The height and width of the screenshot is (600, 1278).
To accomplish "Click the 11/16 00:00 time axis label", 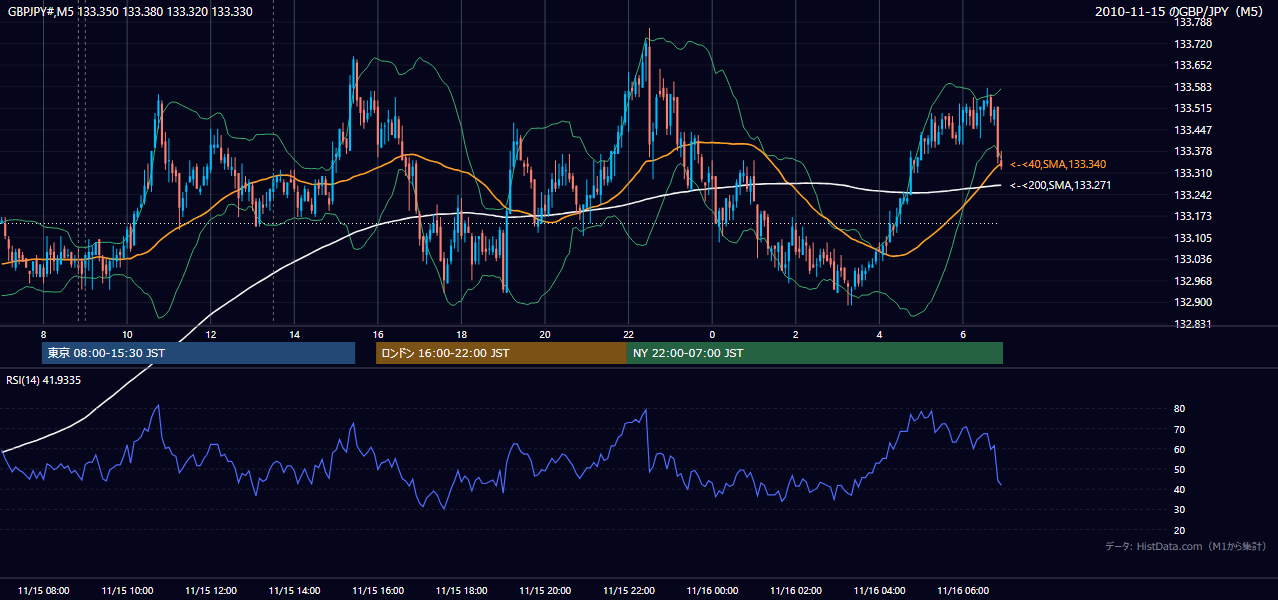I will click(712, 591).
